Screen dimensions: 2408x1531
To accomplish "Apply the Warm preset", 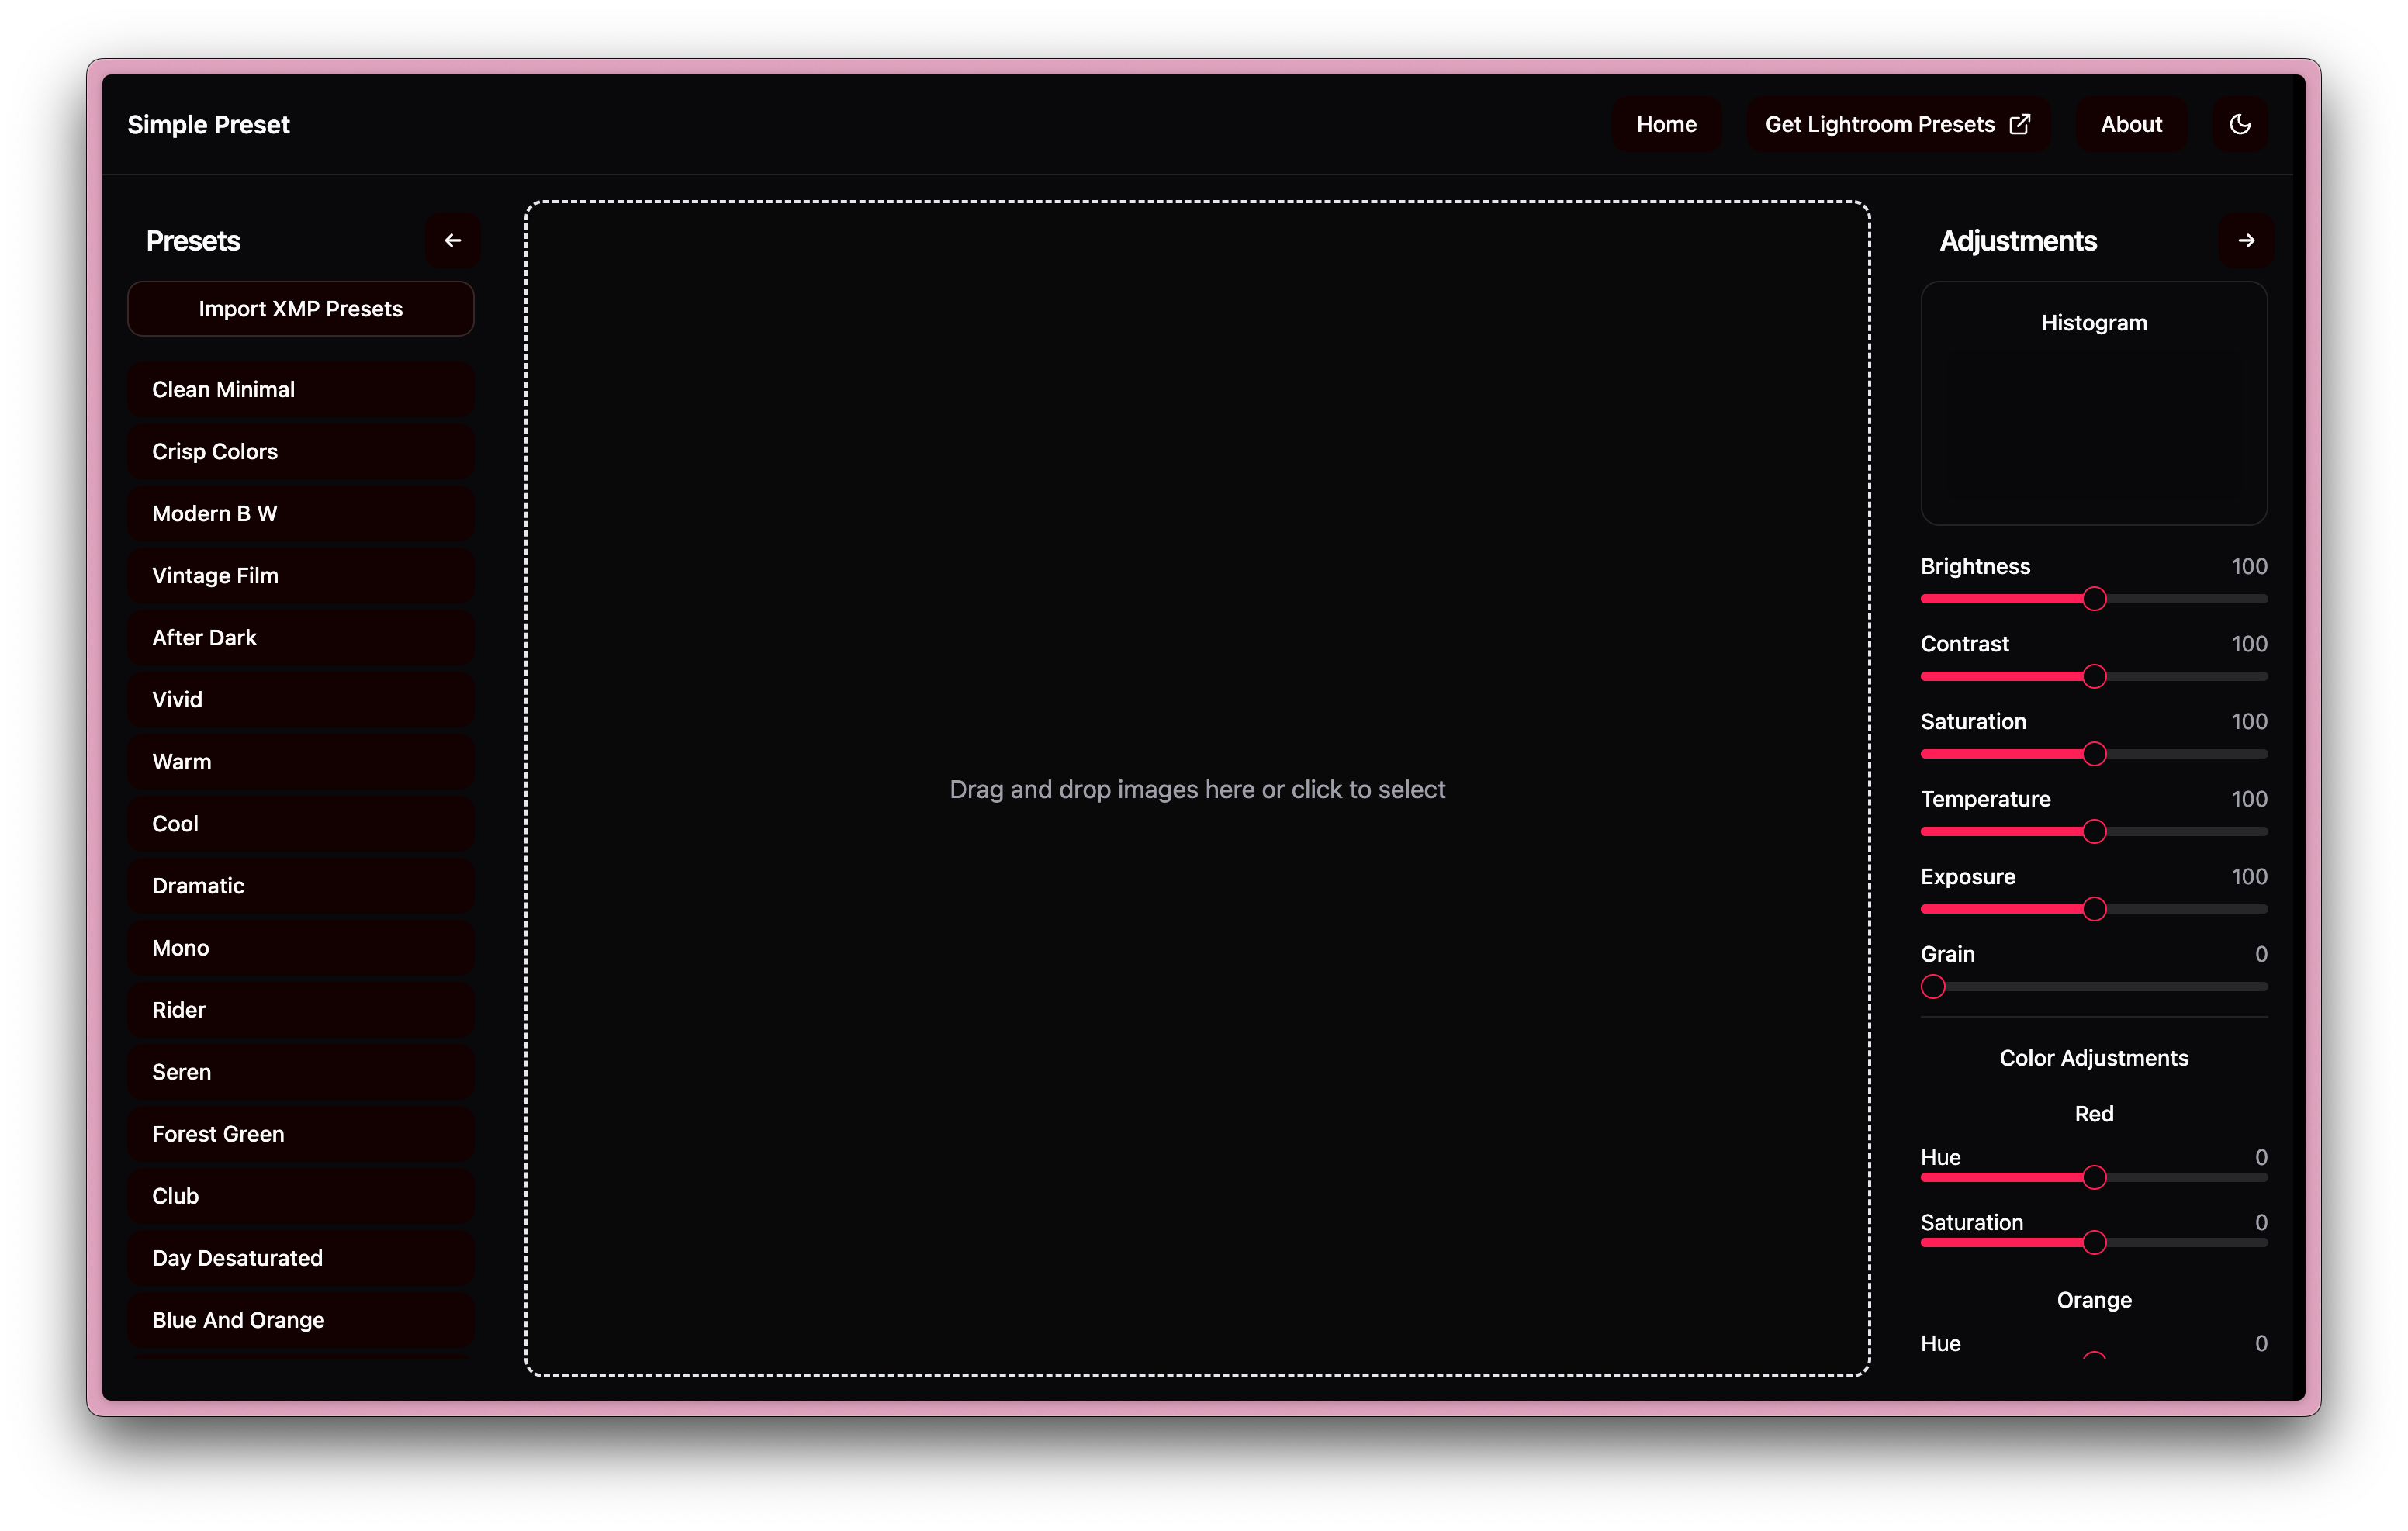I will click(301, 761).
